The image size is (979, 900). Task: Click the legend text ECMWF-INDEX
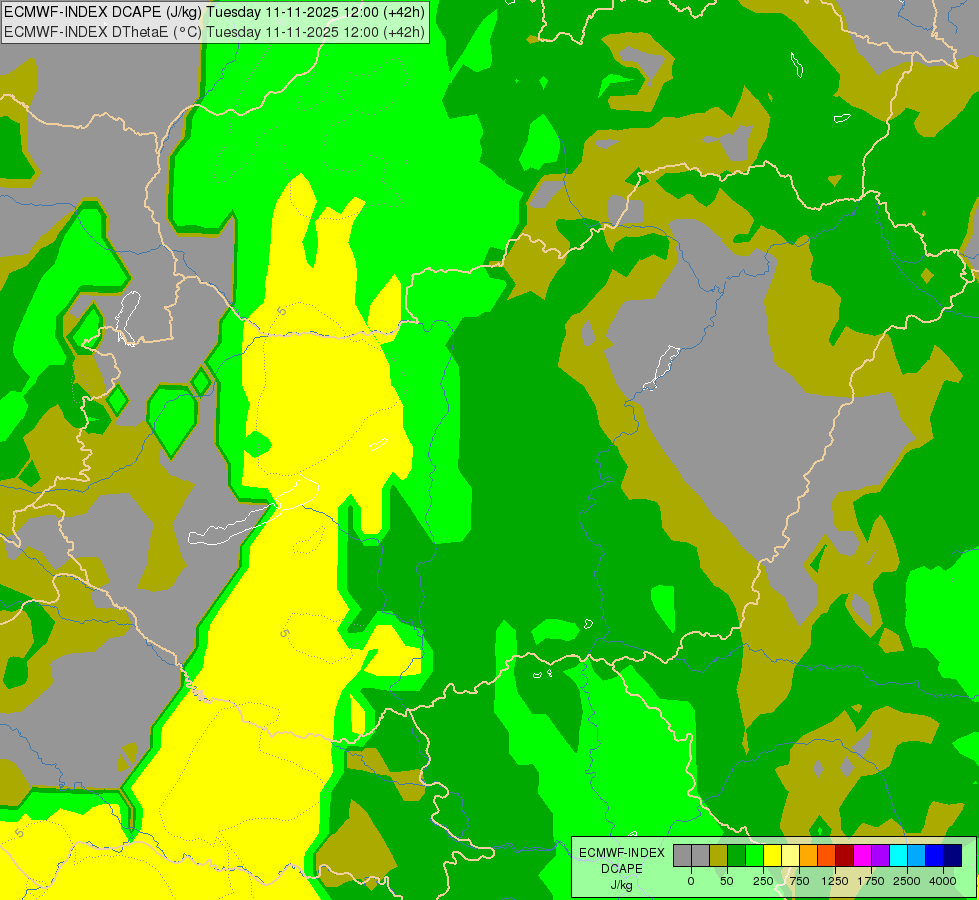pyautogui.click(x=622, y=853)
